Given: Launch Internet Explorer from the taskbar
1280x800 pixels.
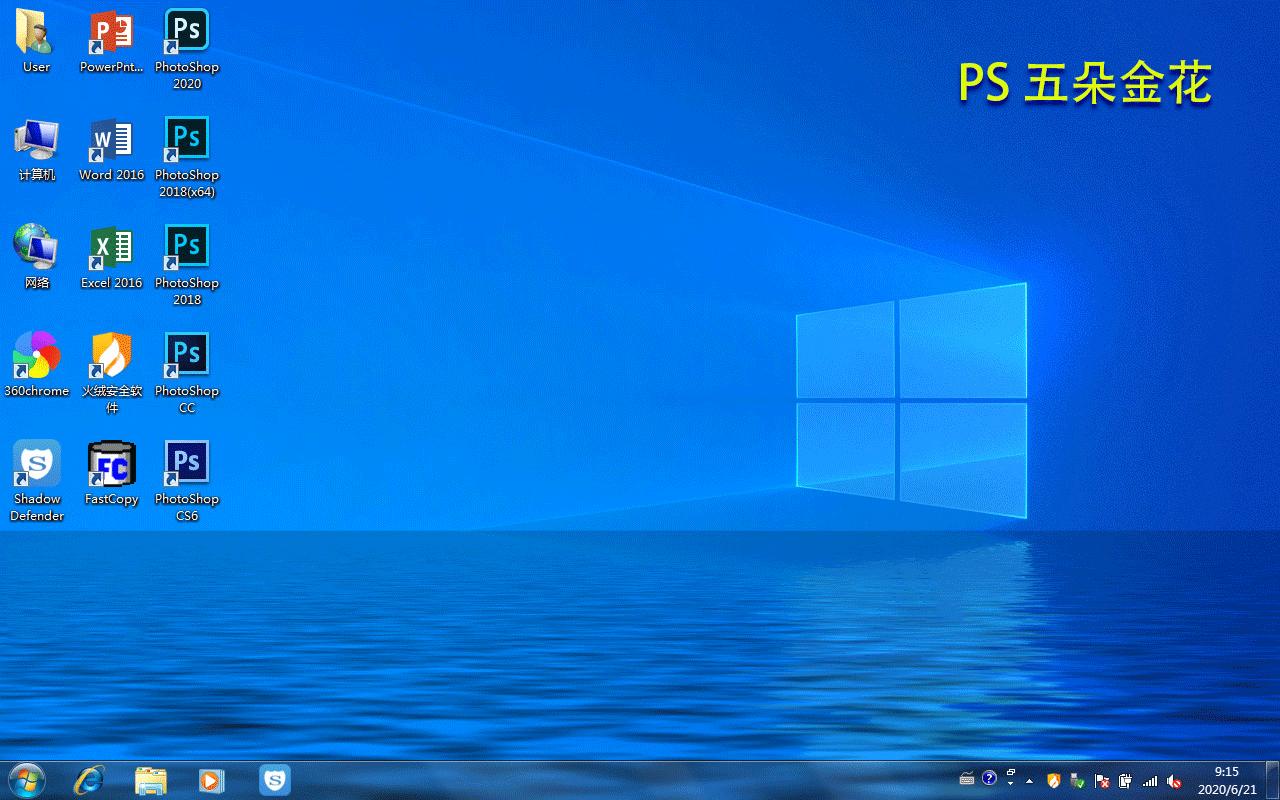Looking at the screenshot, I should pos(89,780).
